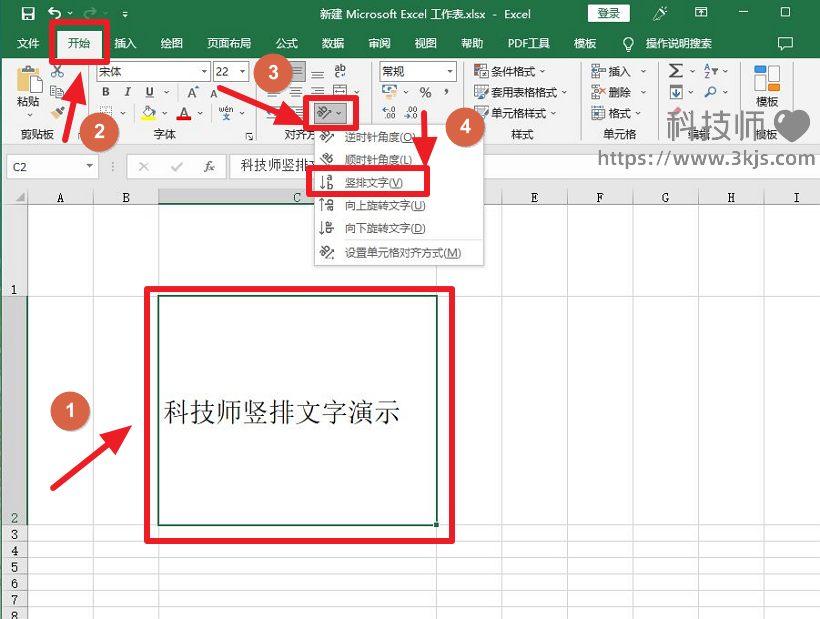This screenshot has width=820, height=619.
Task: Open 设置单元格对齐方式(M) menu option
Action: (x=398, y=253)
